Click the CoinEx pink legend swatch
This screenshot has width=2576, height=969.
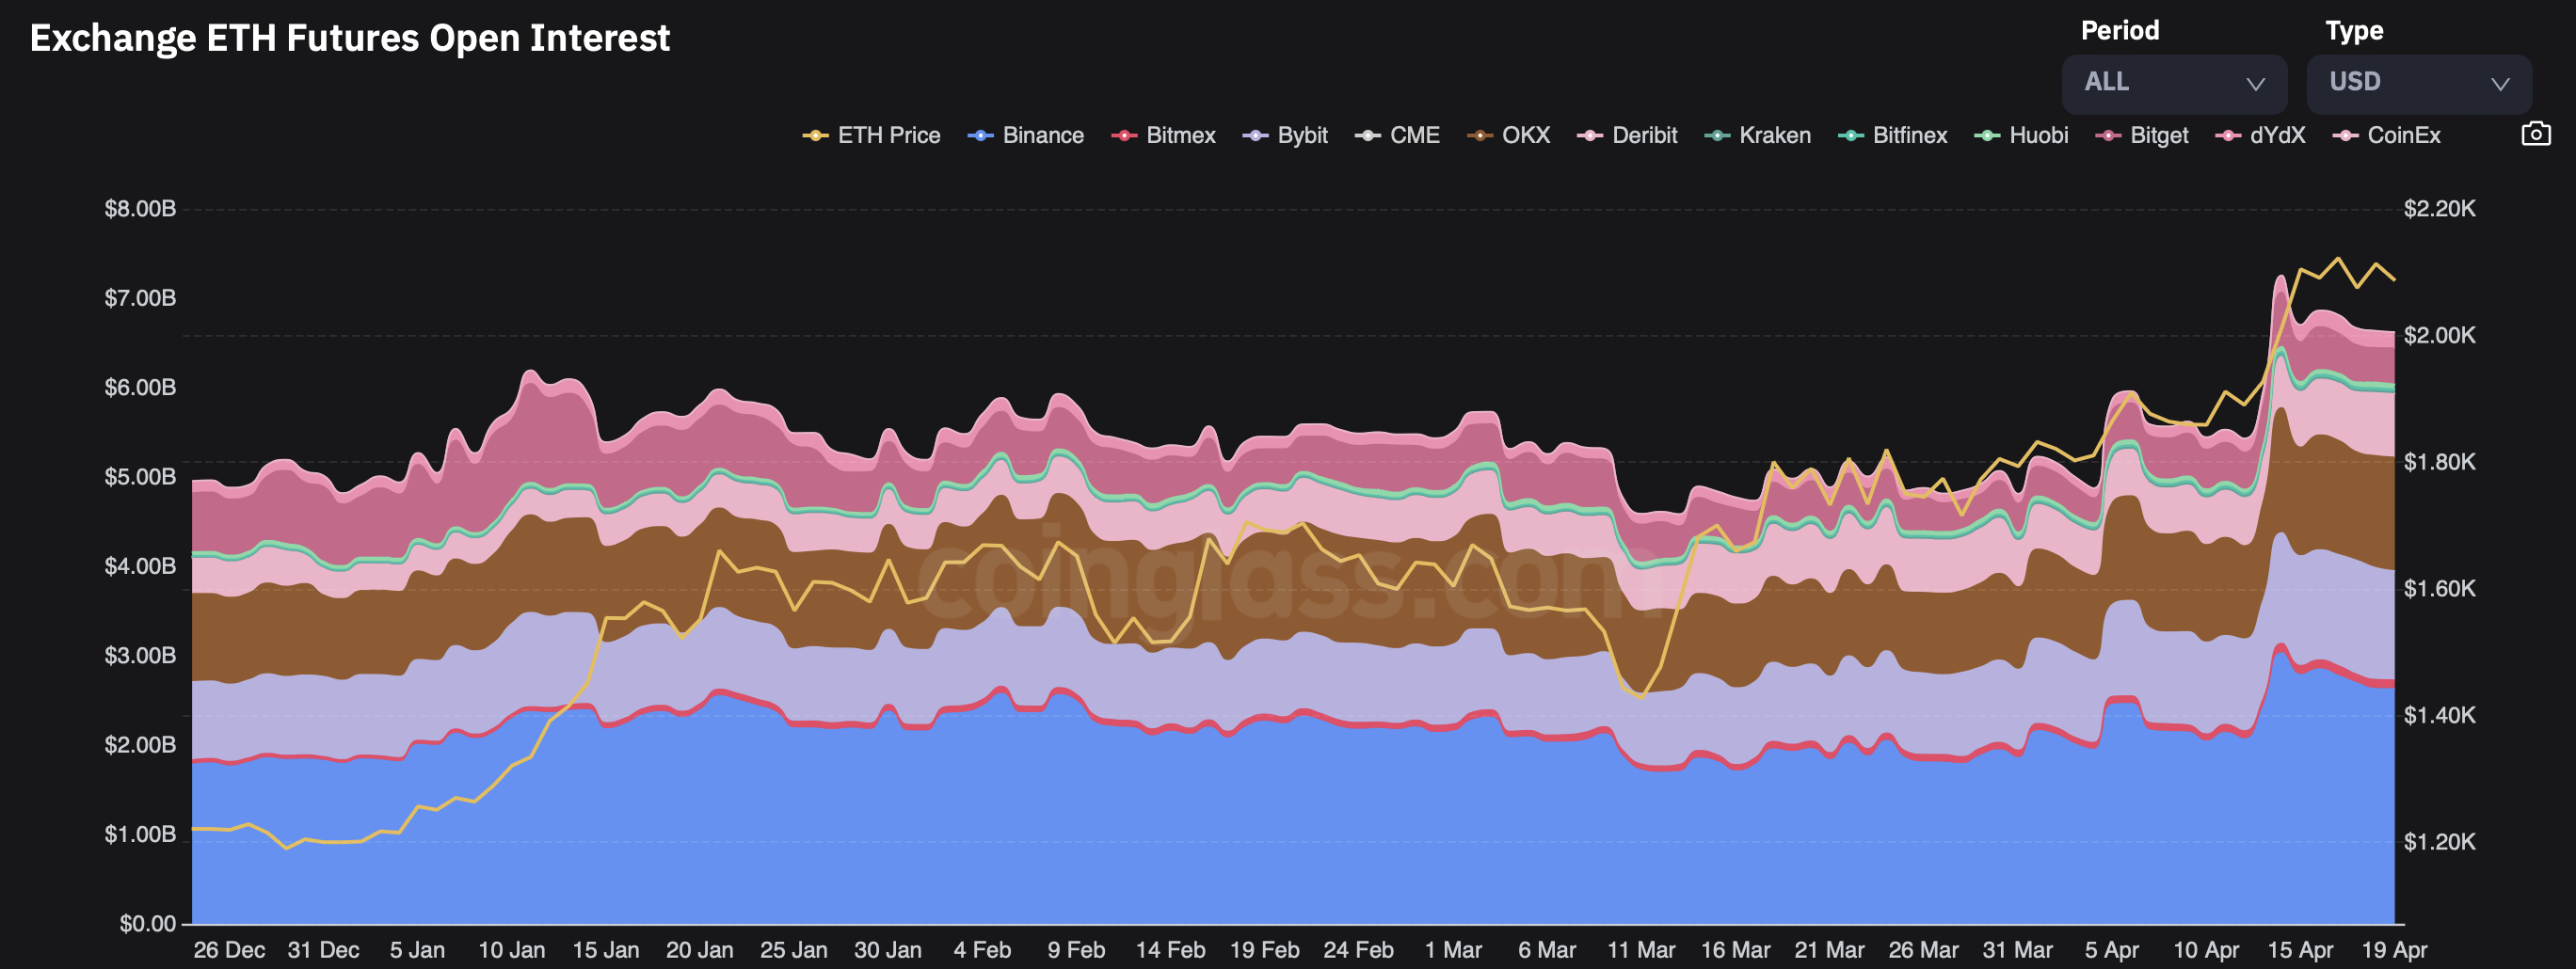tap(2345, 136)
